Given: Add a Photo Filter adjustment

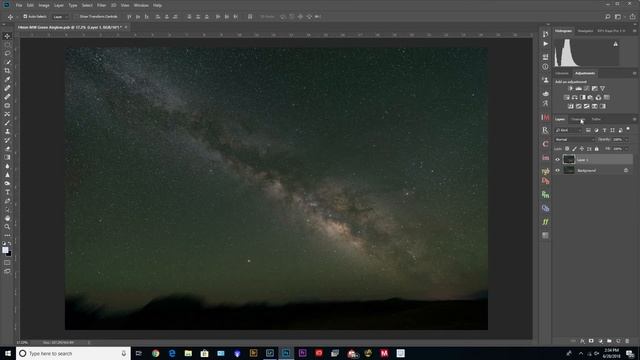Looking at the screenshot, I should coord(591,98).
